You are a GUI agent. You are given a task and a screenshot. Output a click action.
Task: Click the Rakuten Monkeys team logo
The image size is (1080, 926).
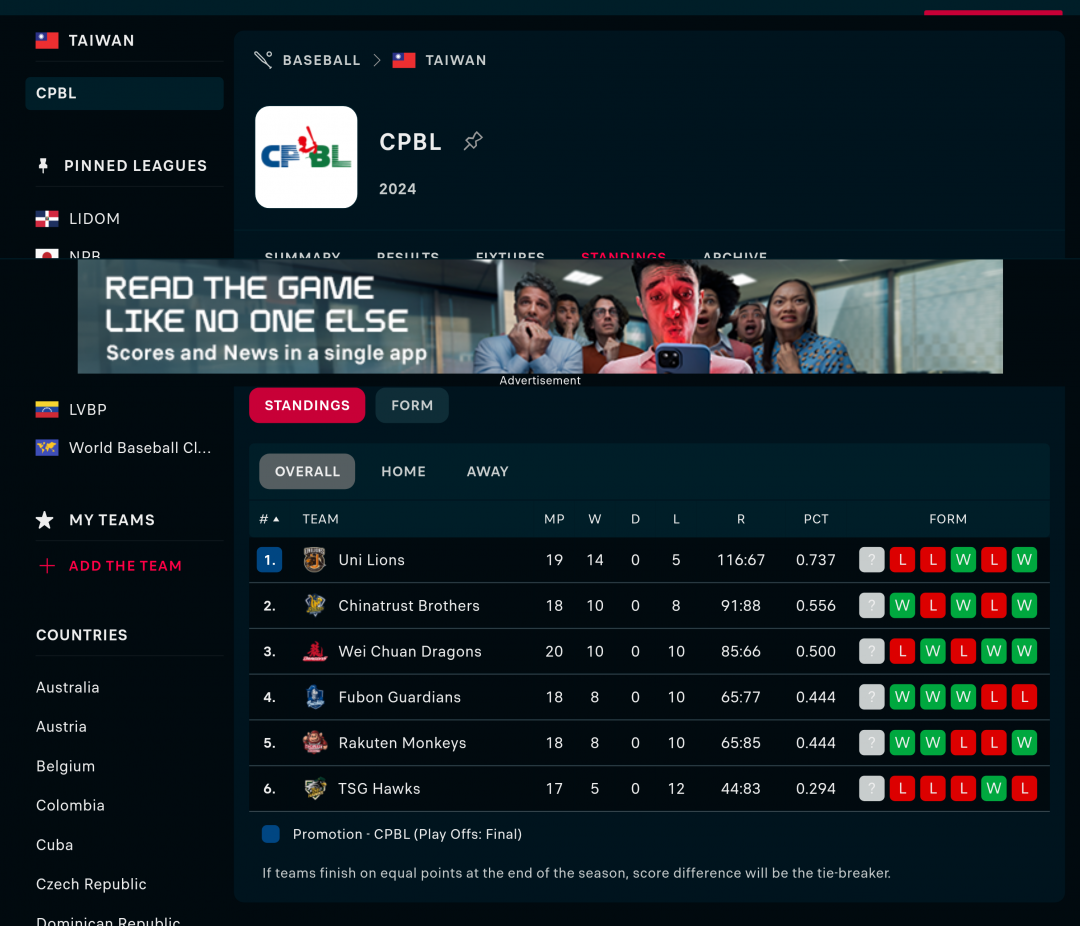pyautogui.click(x=315, y=743)
